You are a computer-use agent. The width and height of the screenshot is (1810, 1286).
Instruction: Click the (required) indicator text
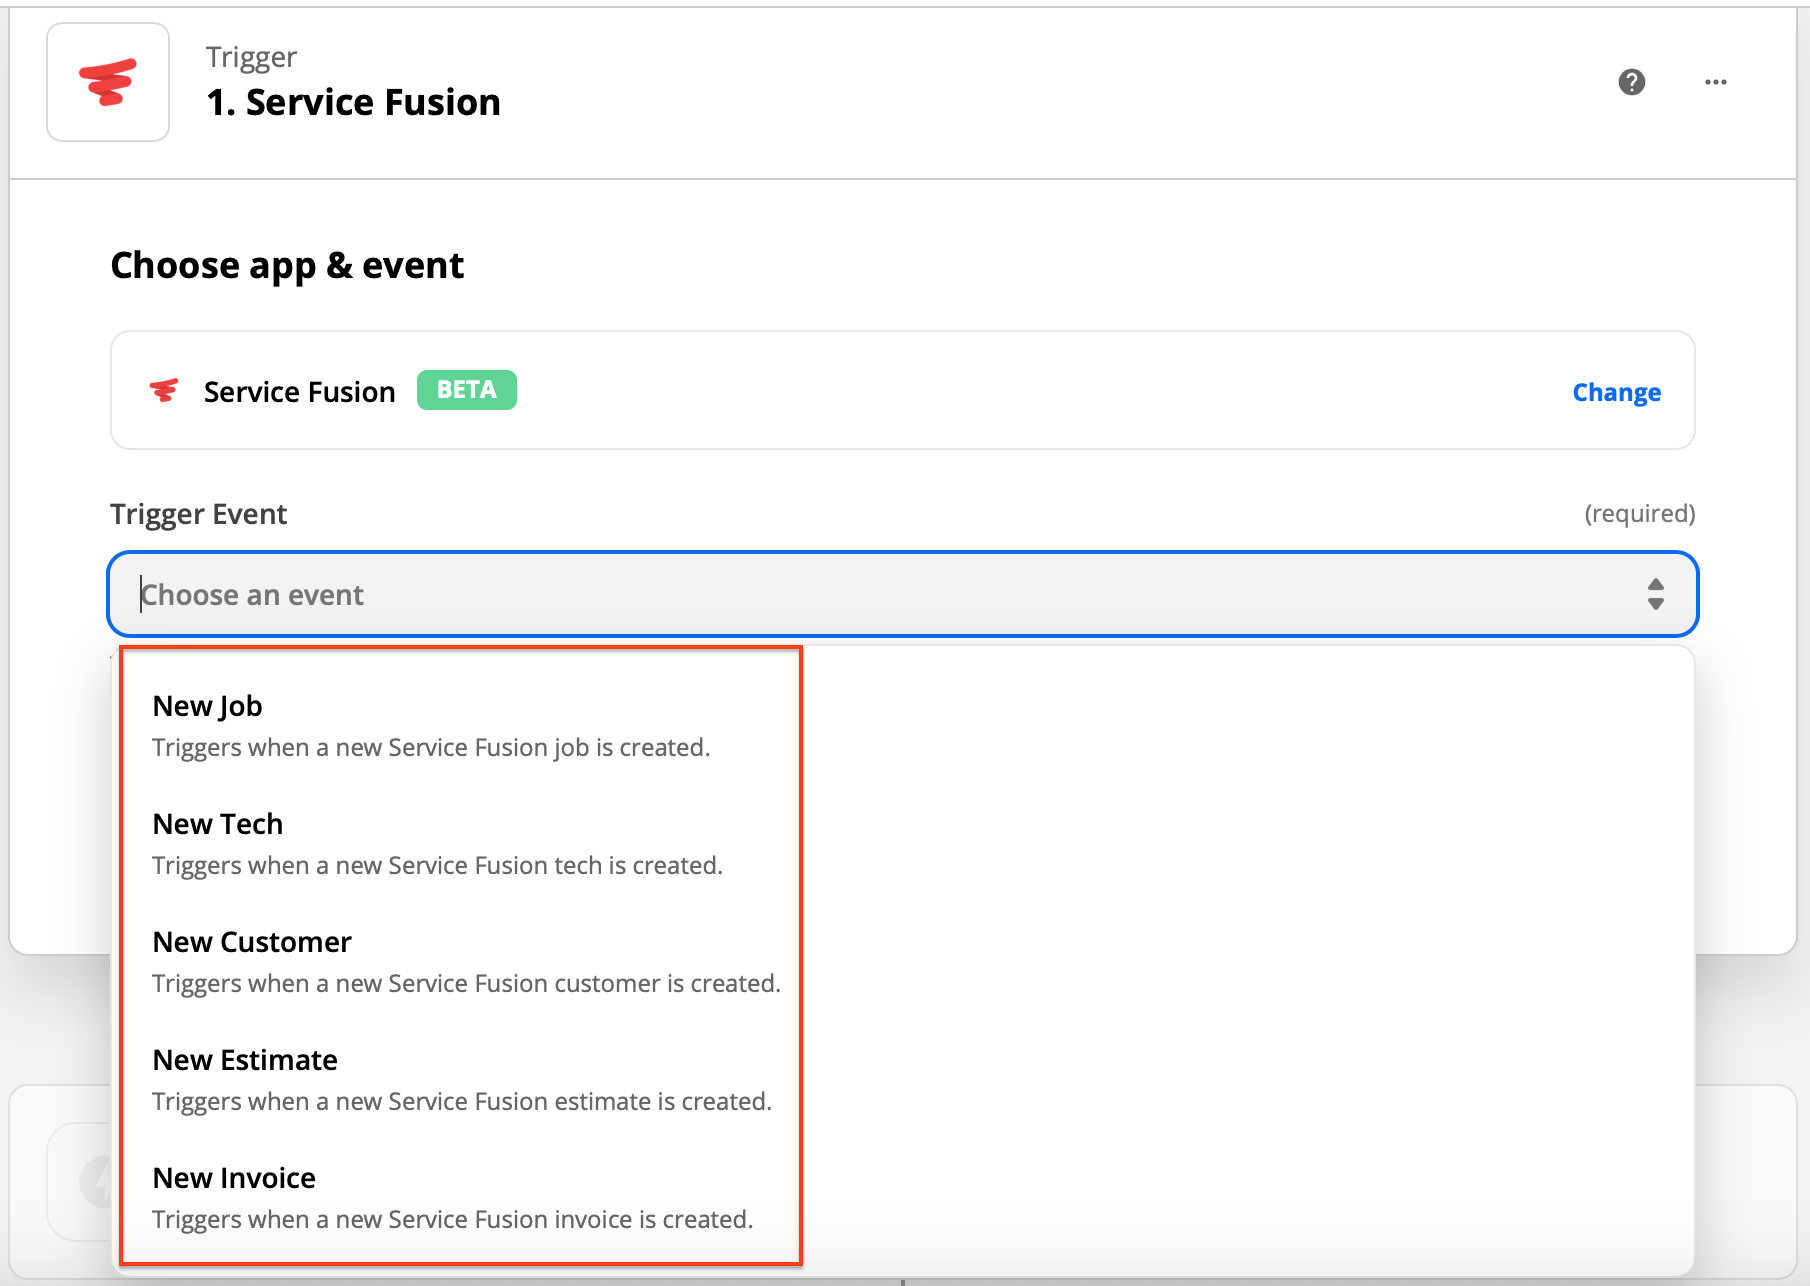1640,513
